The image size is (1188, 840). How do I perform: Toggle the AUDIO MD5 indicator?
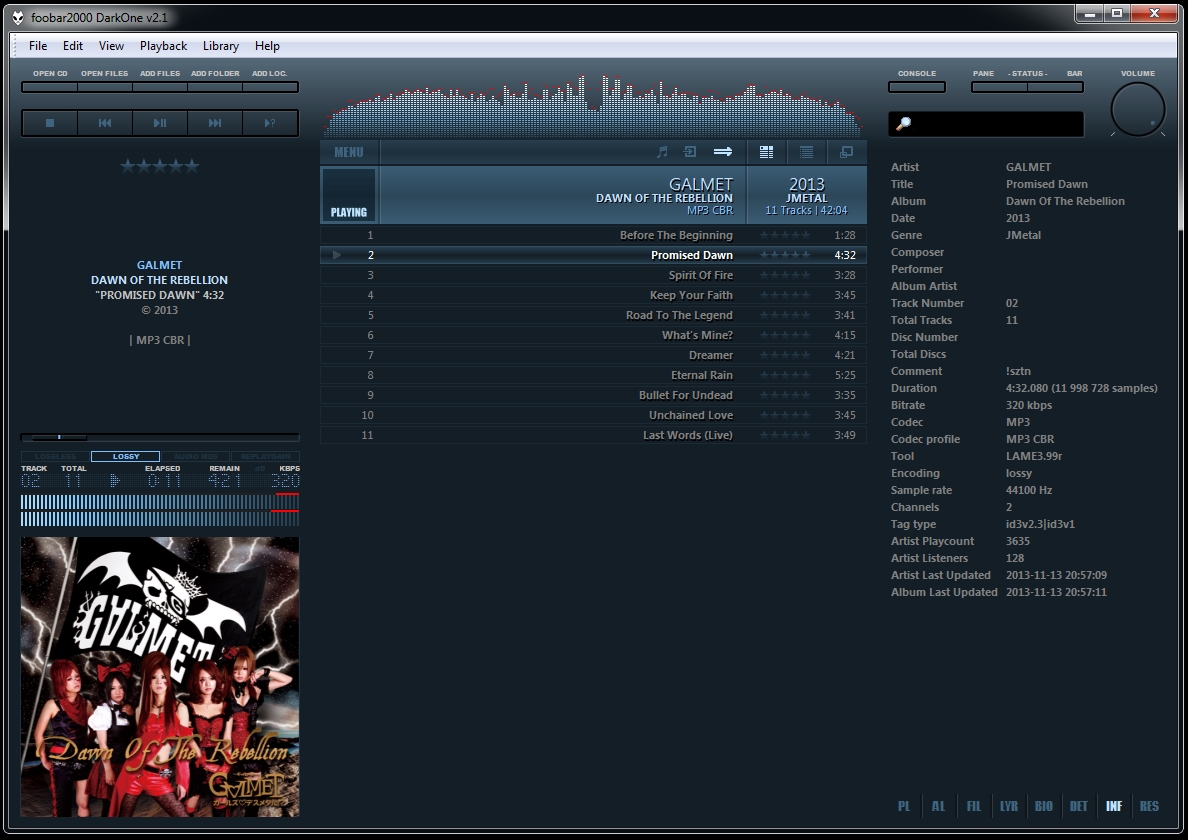(x=195, y=456)
